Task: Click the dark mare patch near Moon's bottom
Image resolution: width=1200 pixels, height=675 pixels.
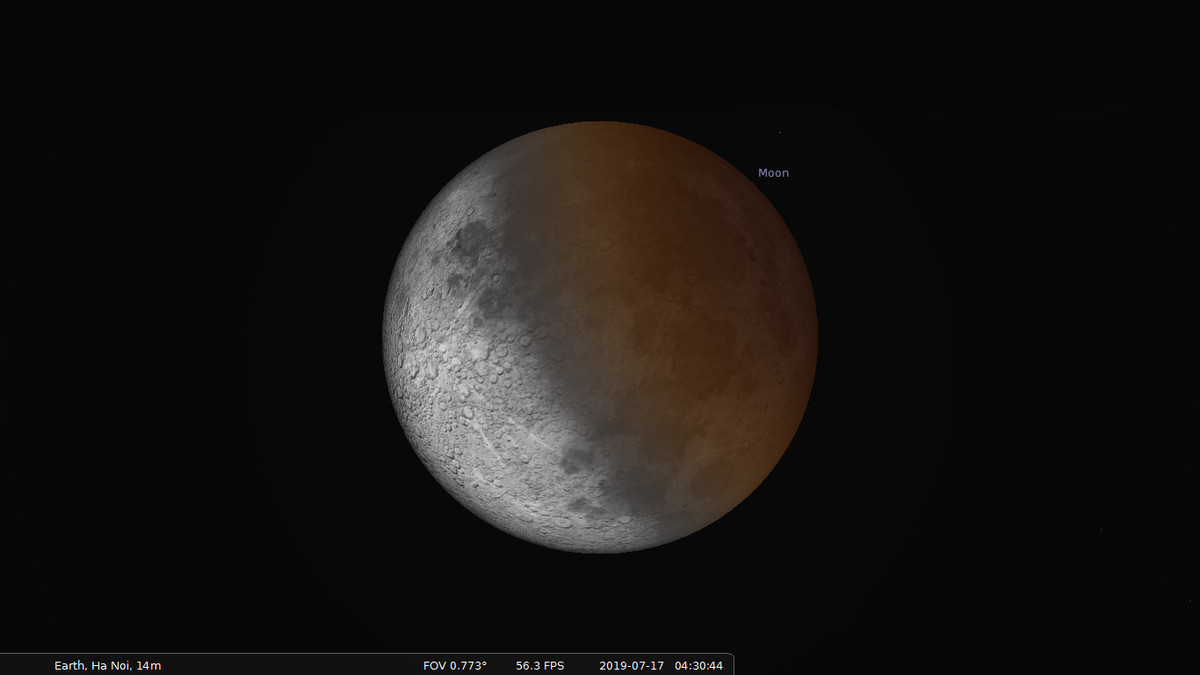Action: tap(580, 460)
